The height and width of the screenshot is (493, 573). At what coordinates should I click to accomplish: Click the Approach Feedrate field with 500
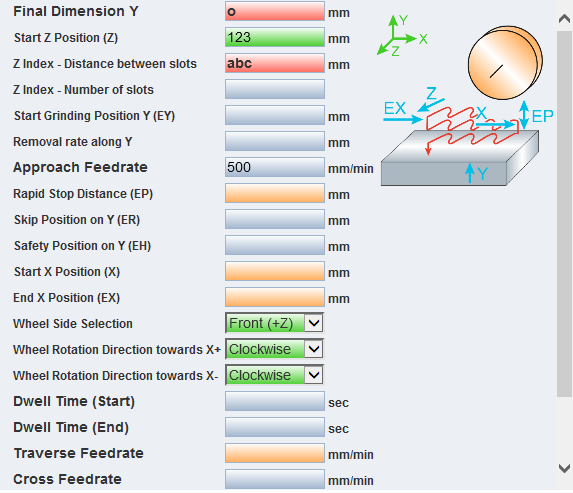(x=275, y=167)
